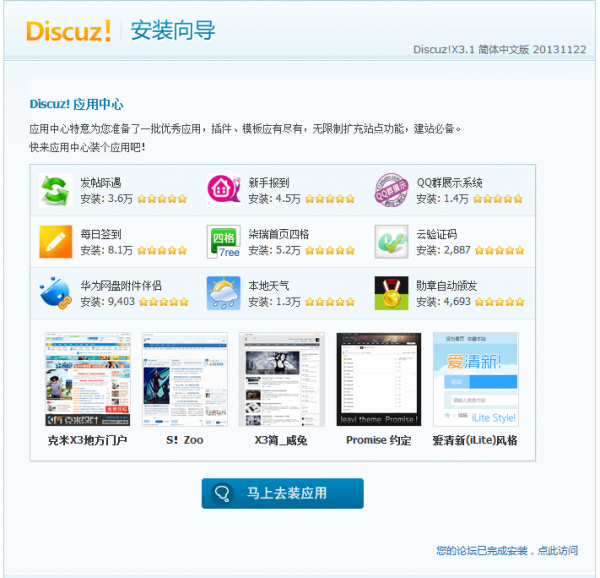This screenshot has height=578, width=600.
Task: Click the QQ群展示系统 title text
Action: click(449, 183)
